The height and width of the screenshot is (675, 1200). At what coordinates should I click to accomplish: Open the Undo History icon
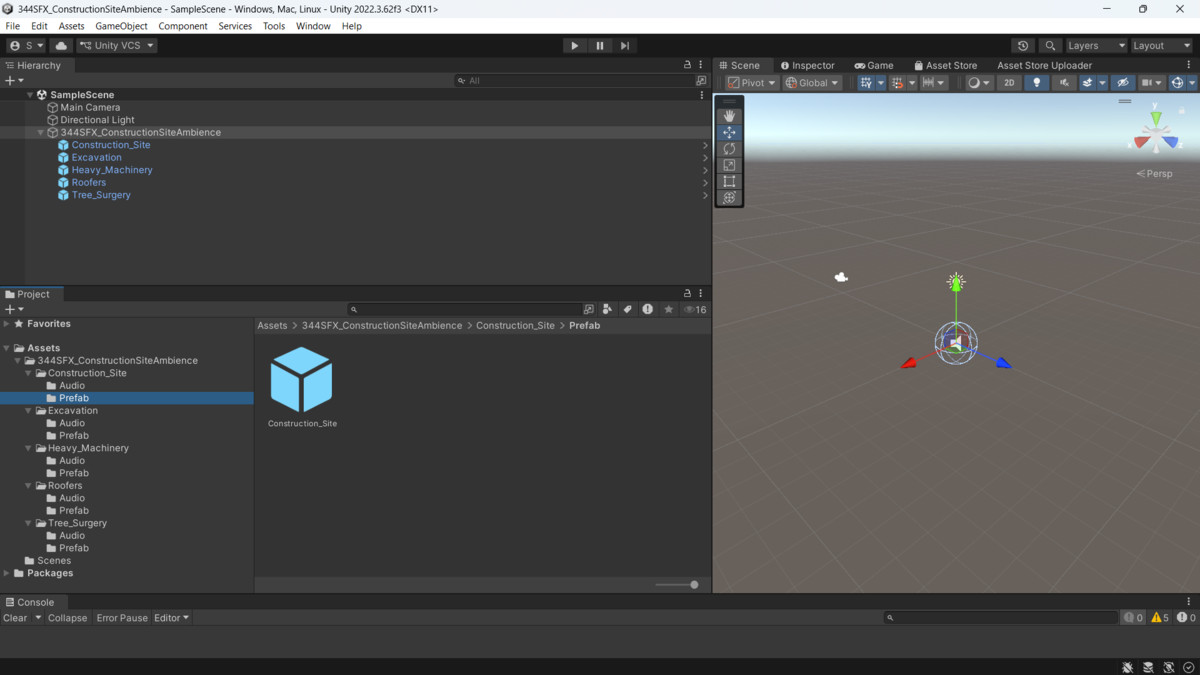1023,45
